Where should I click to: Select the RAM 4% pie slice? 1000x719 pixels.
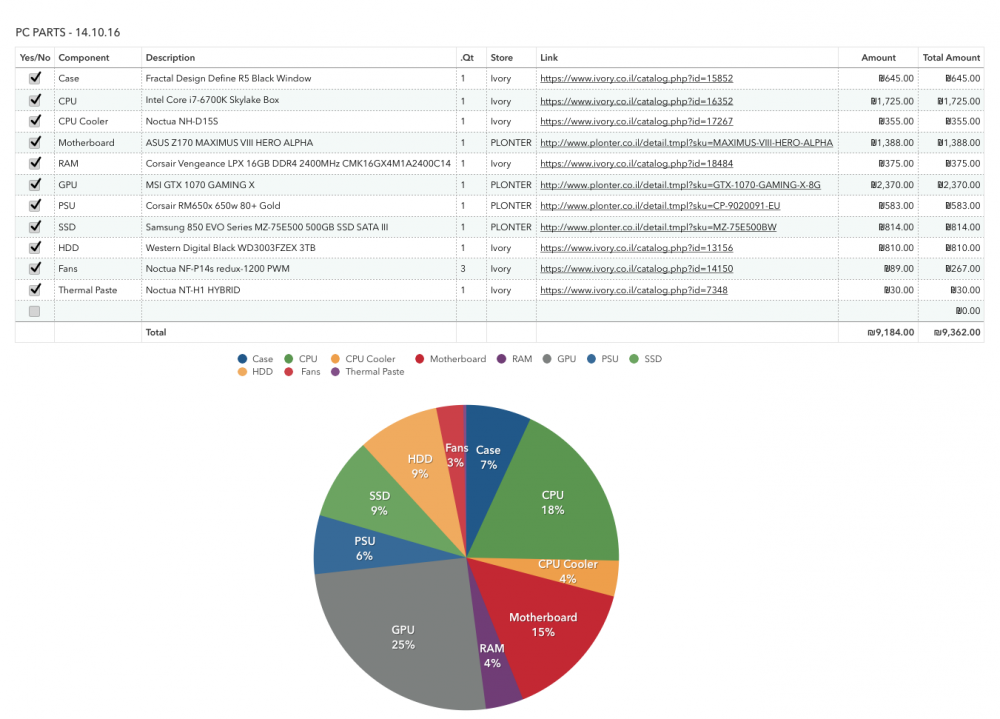(x=494, y=657)
